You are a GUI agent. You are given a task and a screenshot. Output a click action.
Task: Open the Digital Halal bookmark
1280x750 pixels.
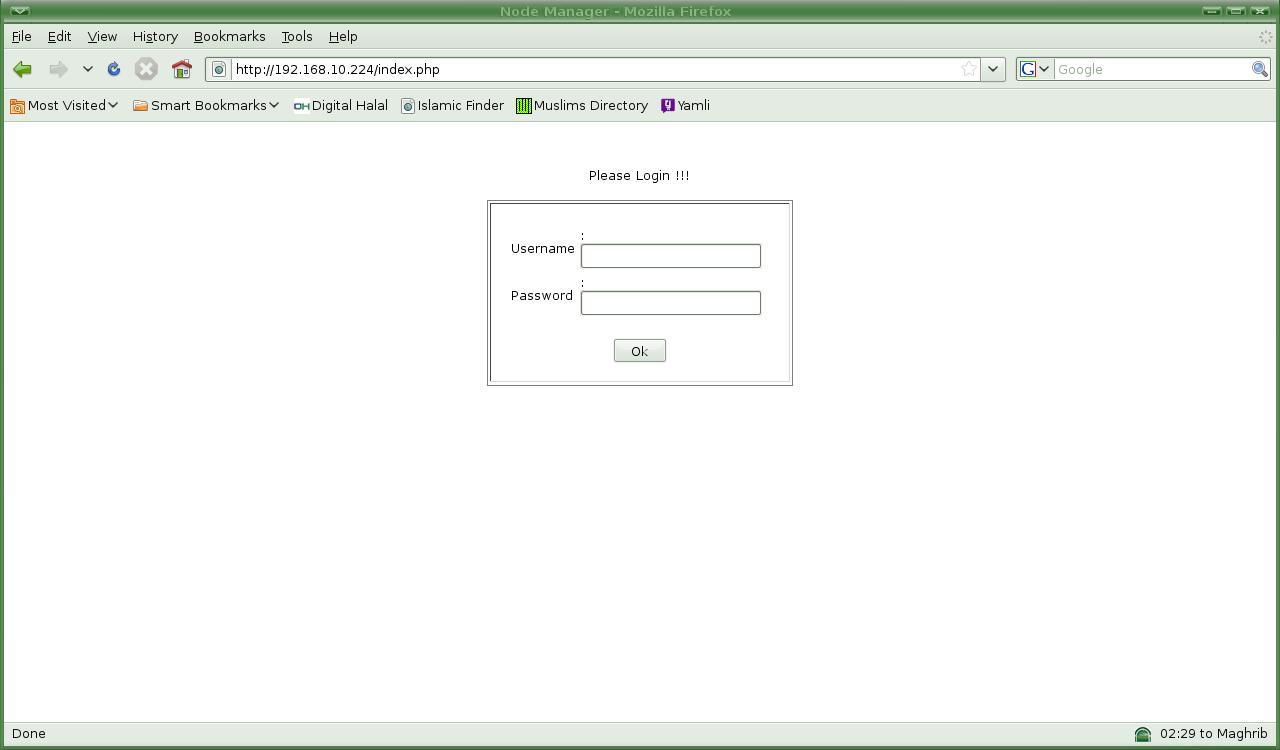click(x=340, y=105)
